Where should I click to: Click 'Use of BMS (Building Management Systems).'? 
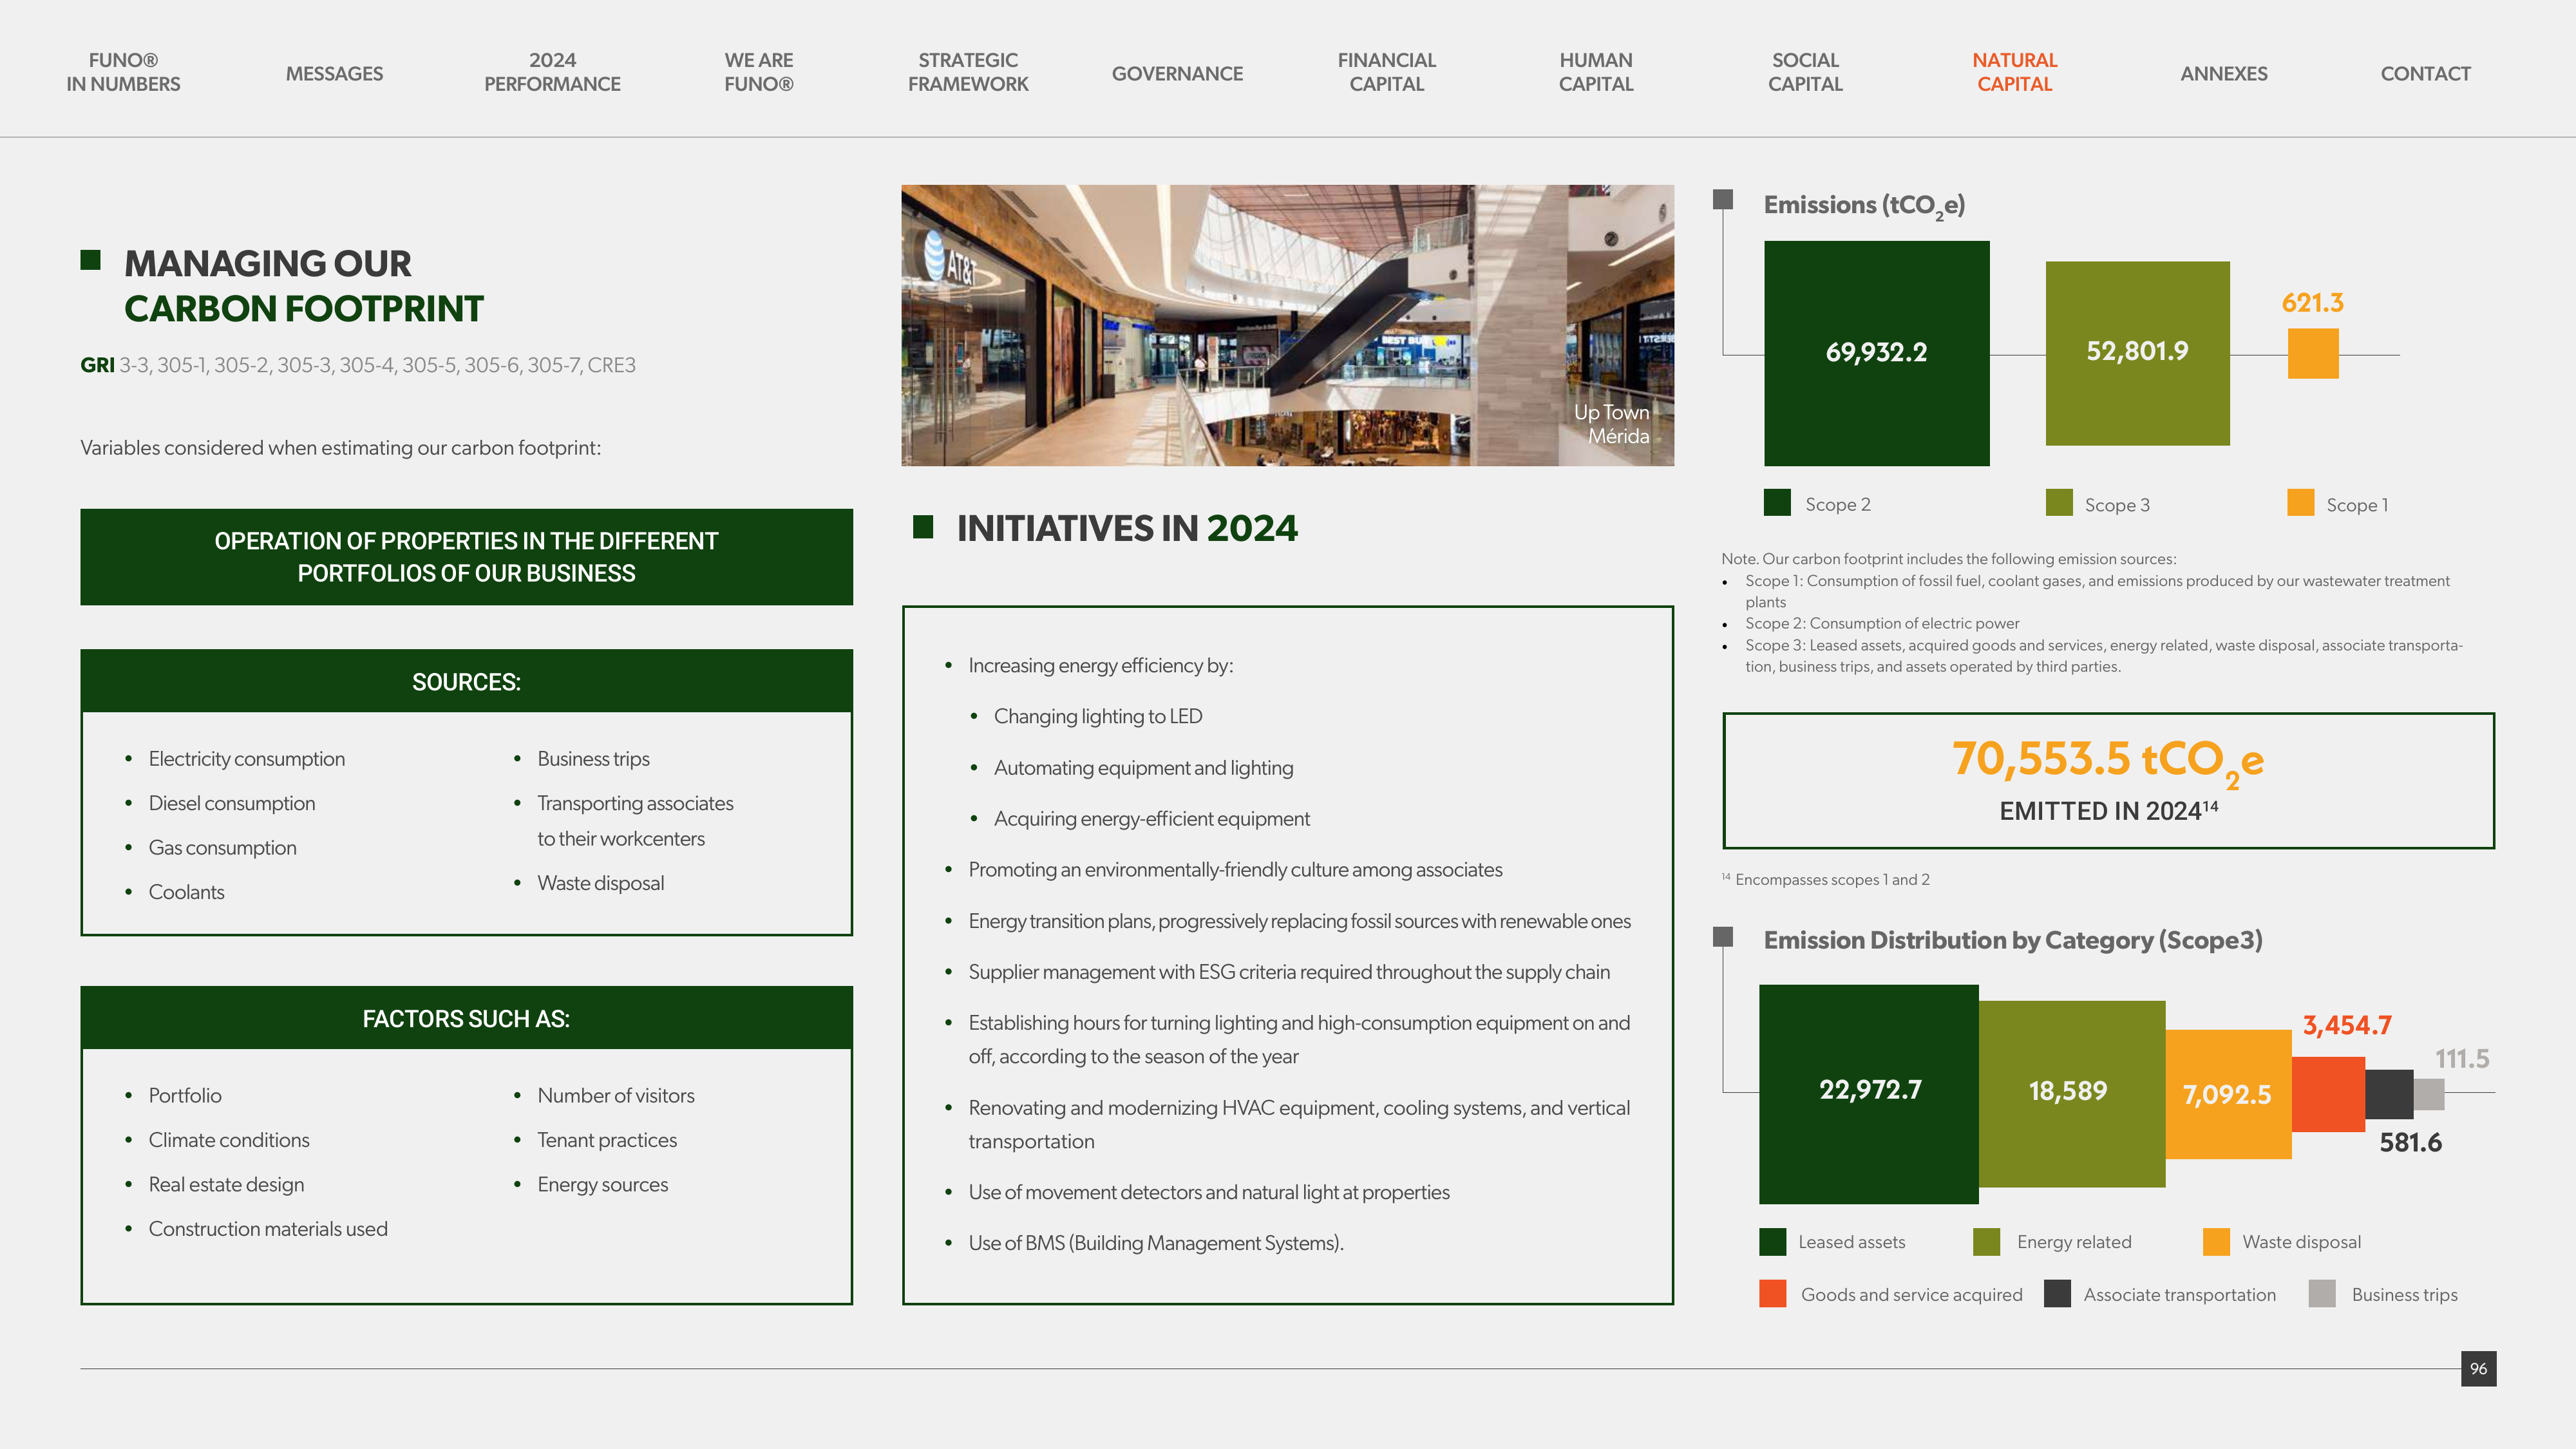pyautogui.click(x=1156, y=1243)
